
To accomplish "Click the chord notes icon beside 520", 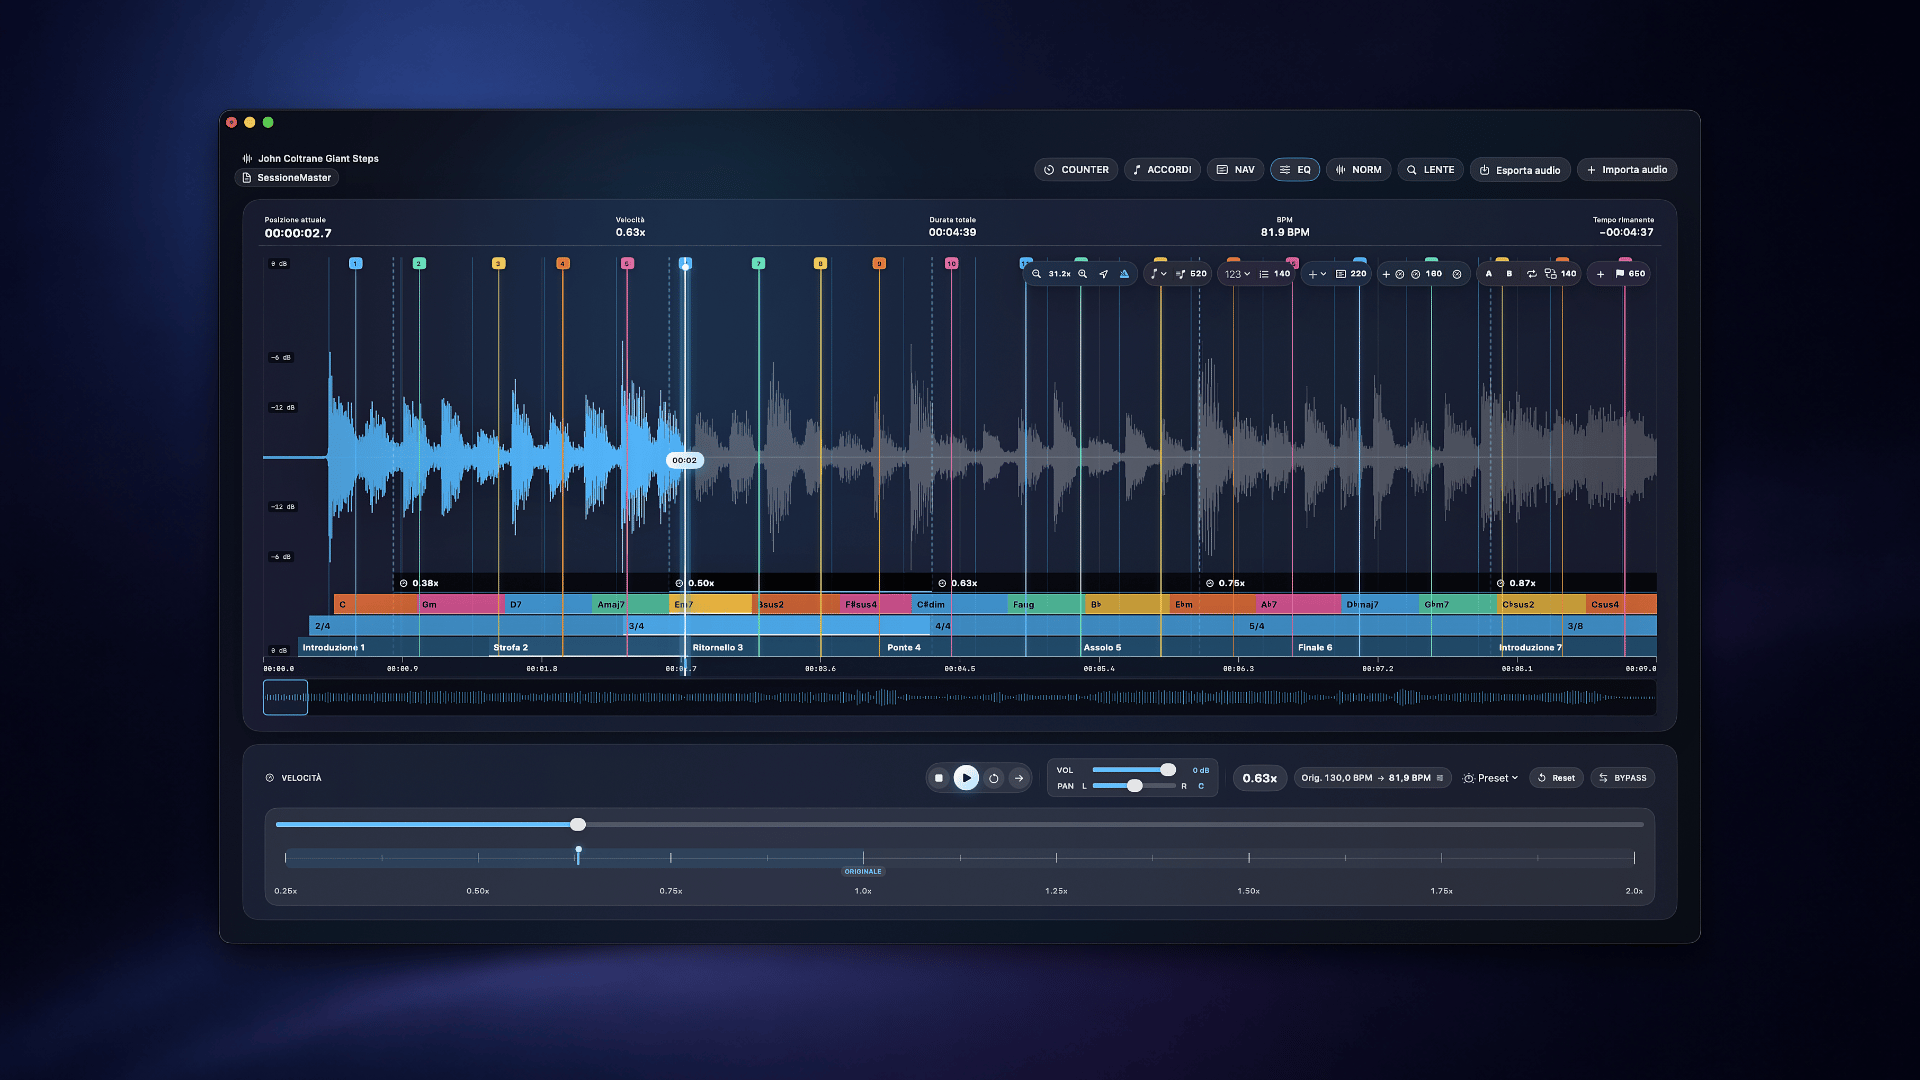I will [1181, 274].
